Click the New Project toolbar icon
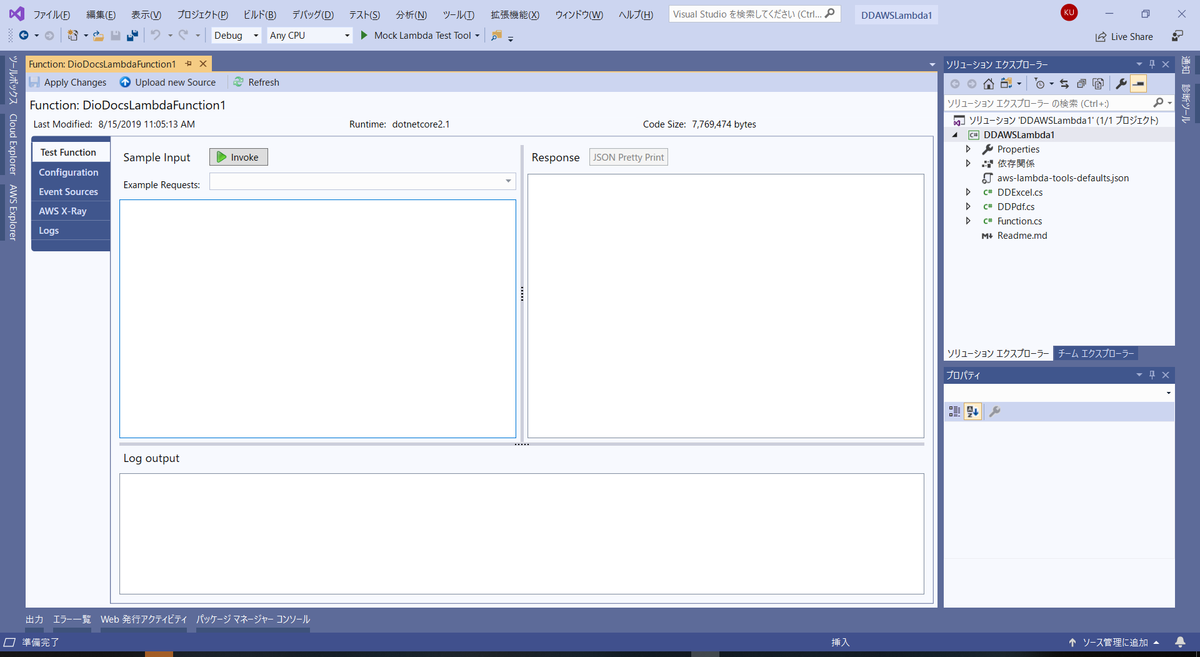The height and width of the screenshot is (657, 1200). 72,35
